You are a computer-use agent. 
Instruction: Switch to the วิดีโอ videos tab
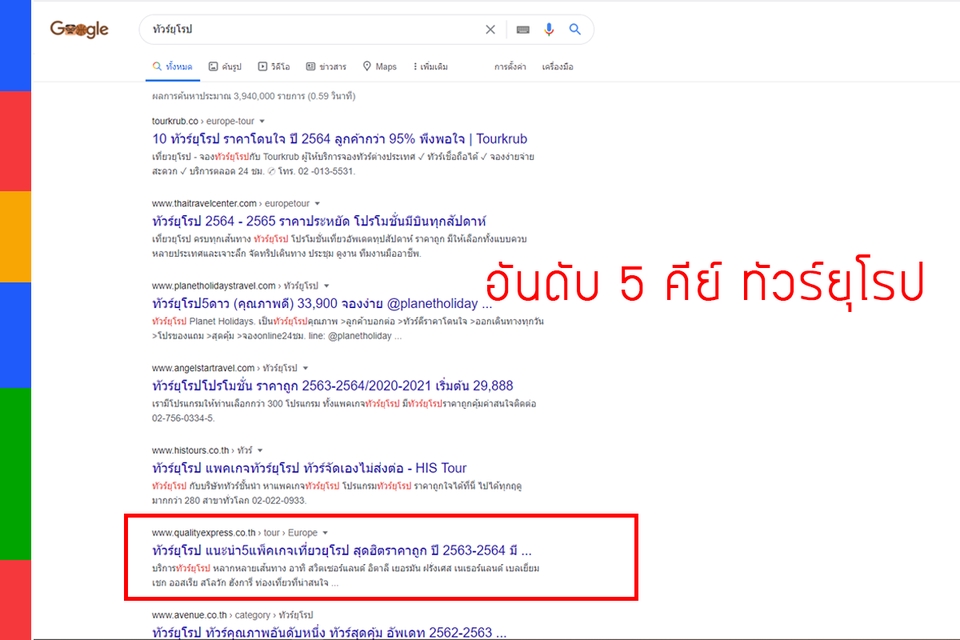(x=274, y=67)
